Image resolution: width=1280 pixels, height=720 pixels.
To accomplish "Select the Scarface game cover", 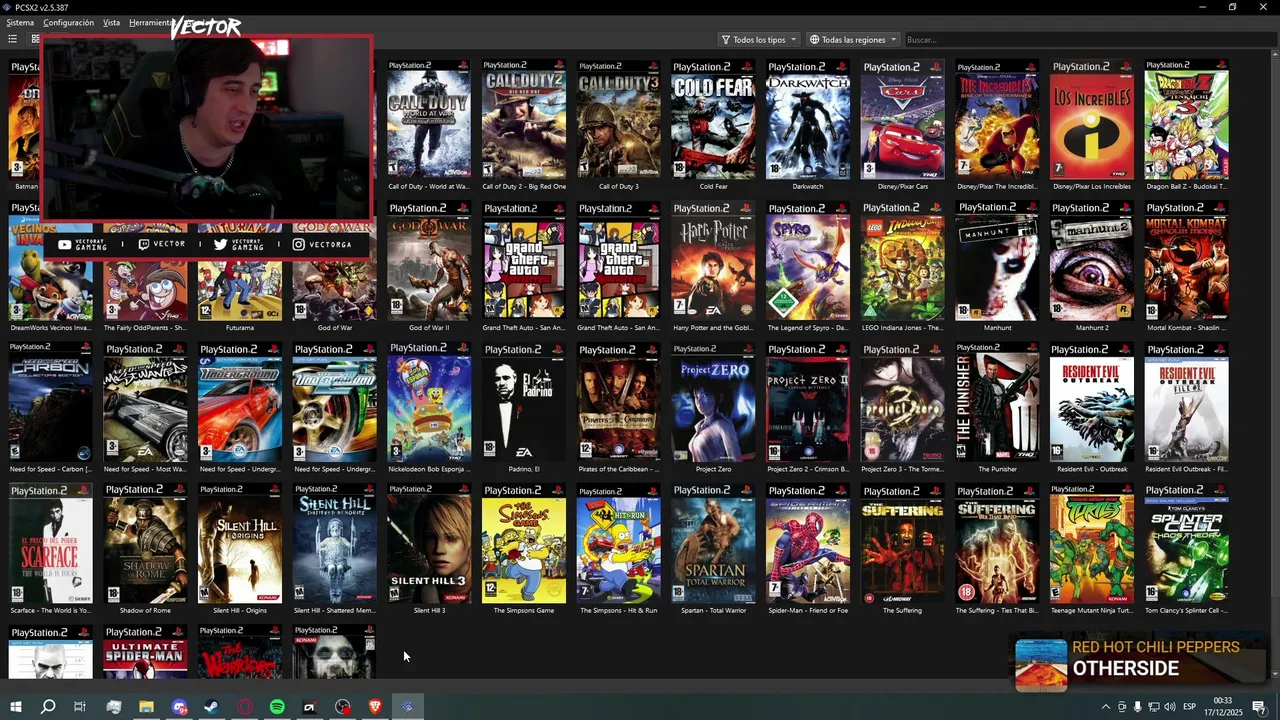I will pyautogui.click(x=50, y=545).
